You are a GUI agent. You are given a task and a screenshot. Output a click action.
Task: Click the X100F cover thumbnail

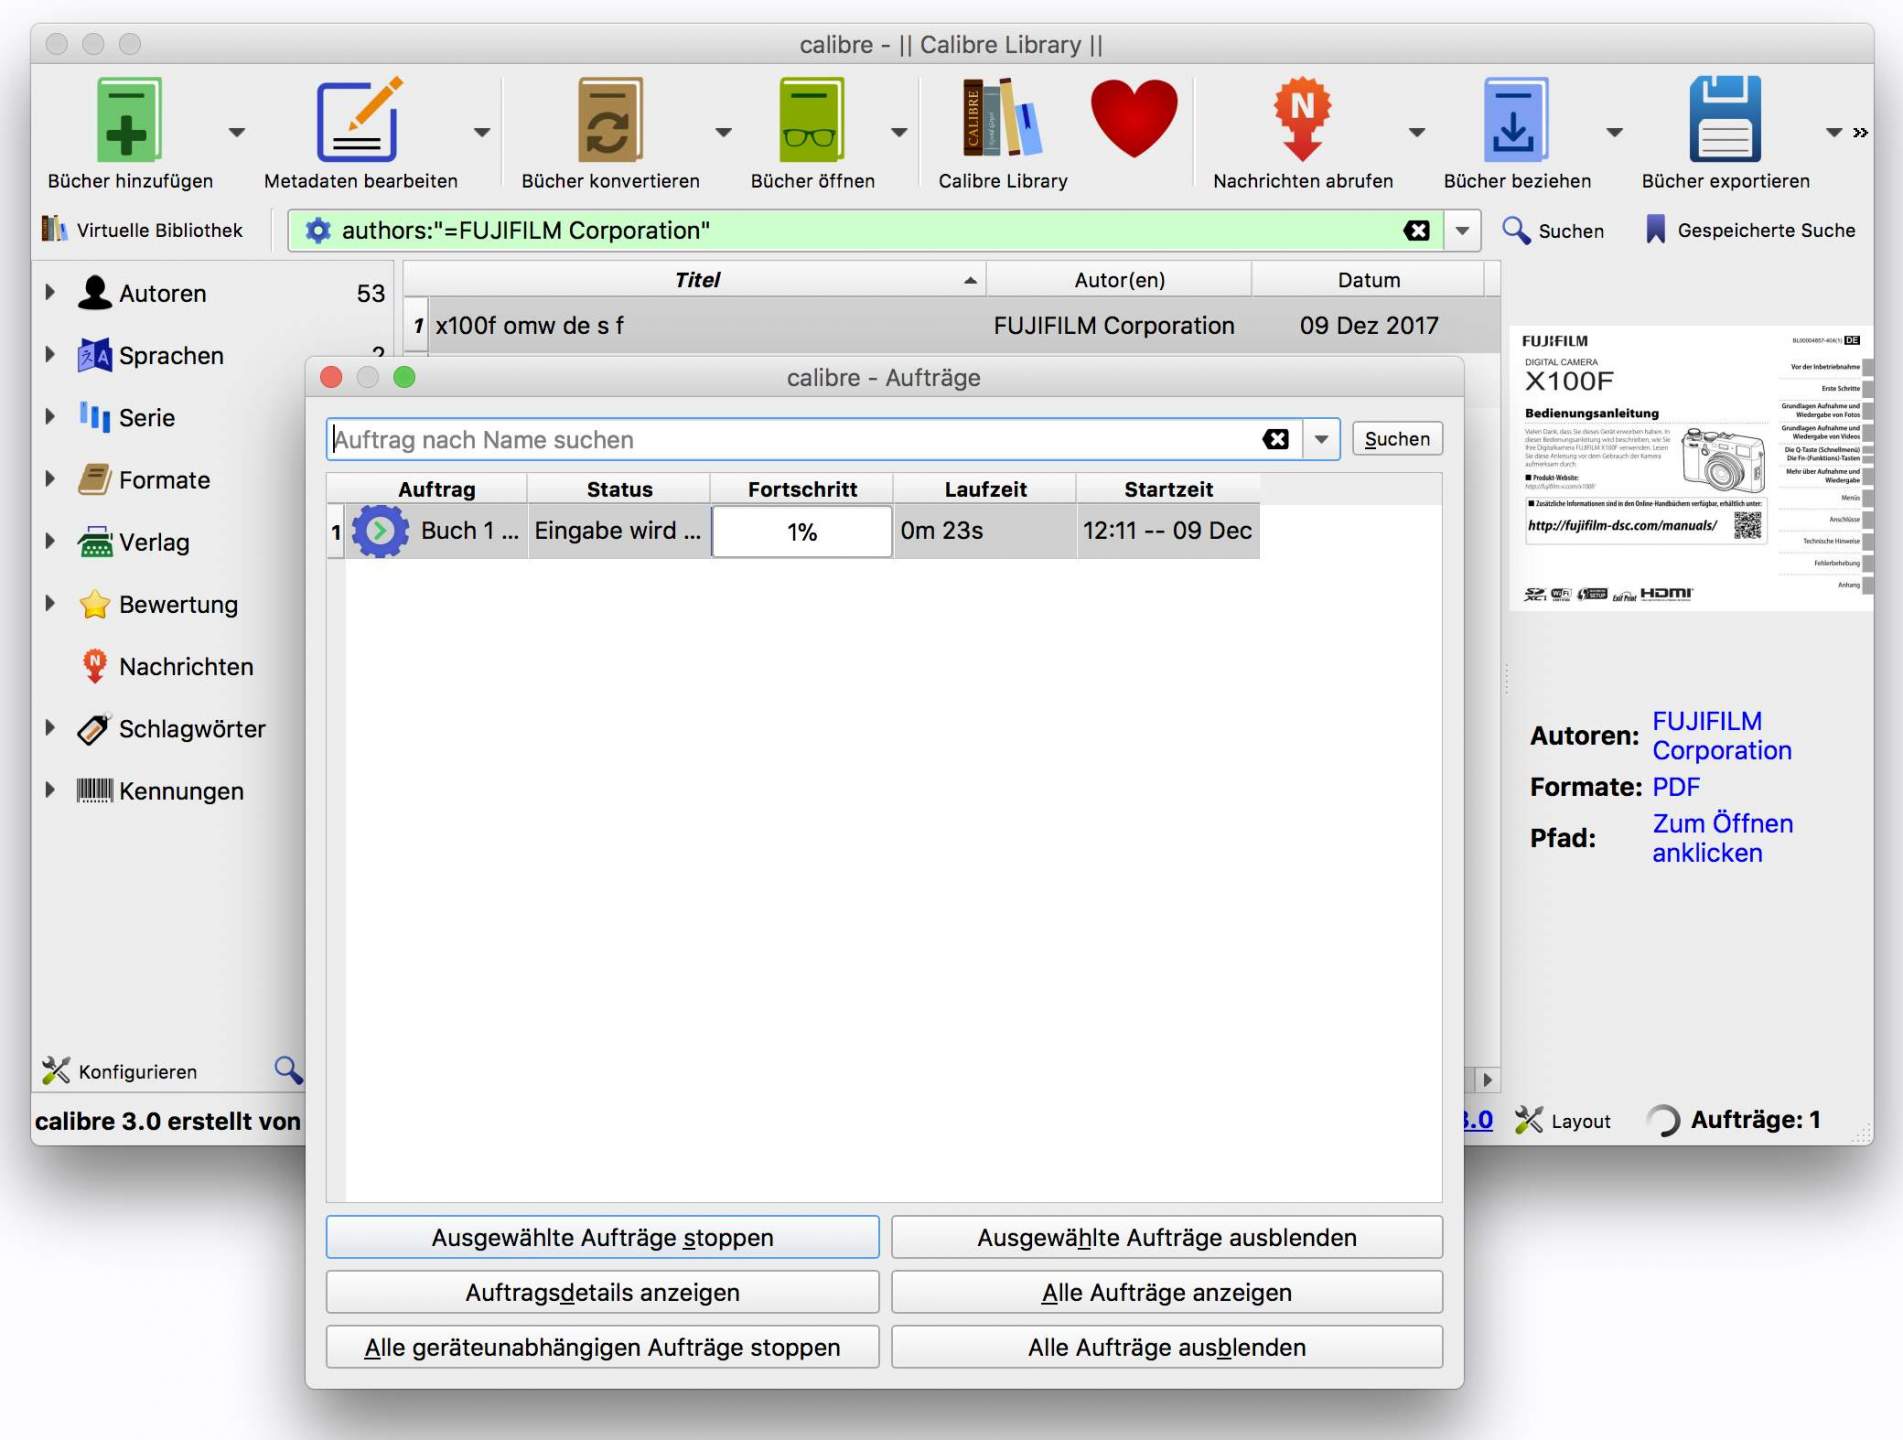pos(1690,468)
